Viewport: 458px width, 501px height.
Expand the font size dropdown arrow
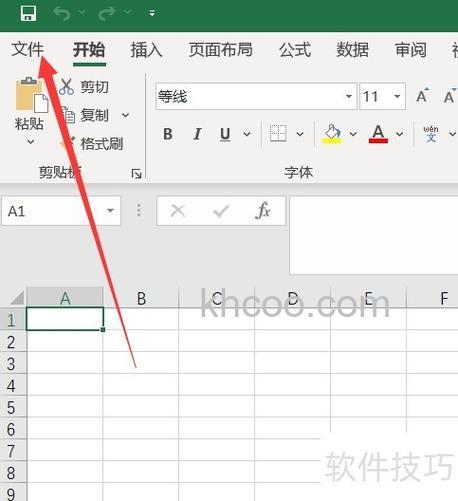coord(397,96)
